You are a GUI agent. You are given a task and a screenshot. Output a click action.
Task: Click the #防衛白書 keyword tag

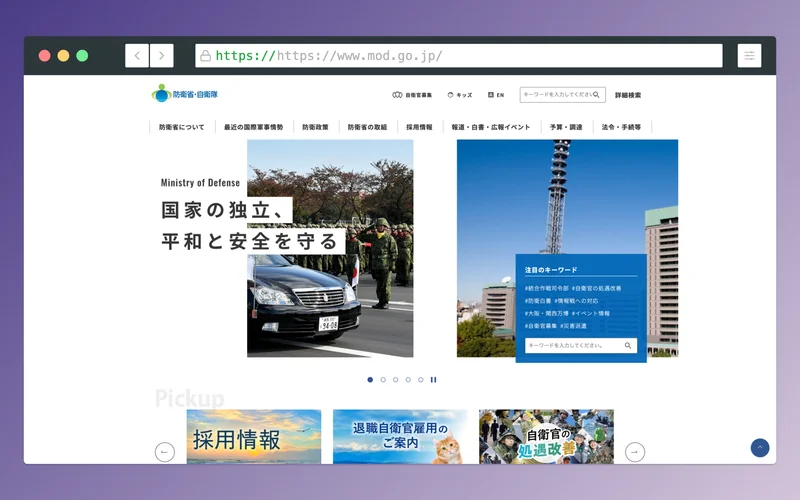[x=538, y=301]
